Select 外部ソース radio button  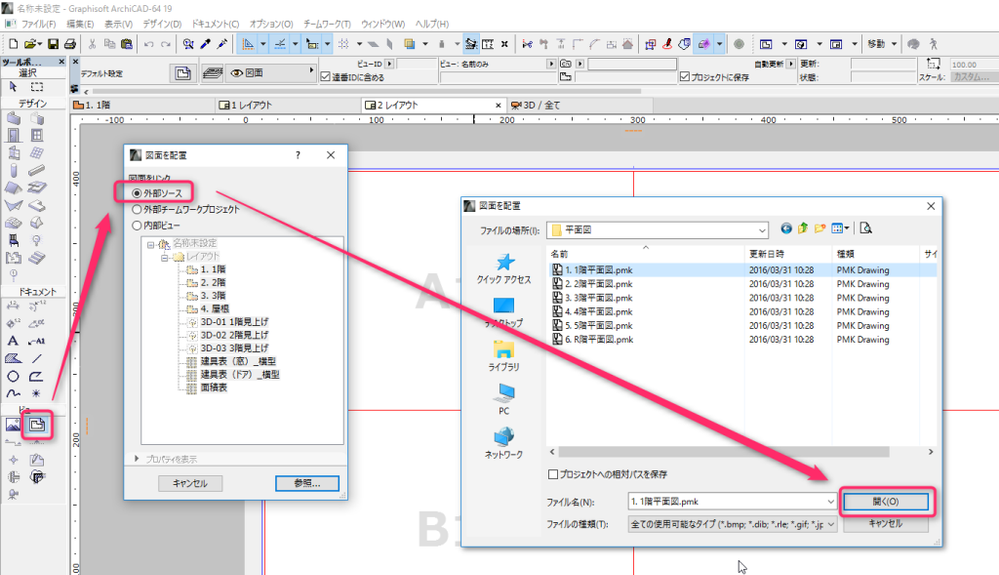[x=136, y=193]
